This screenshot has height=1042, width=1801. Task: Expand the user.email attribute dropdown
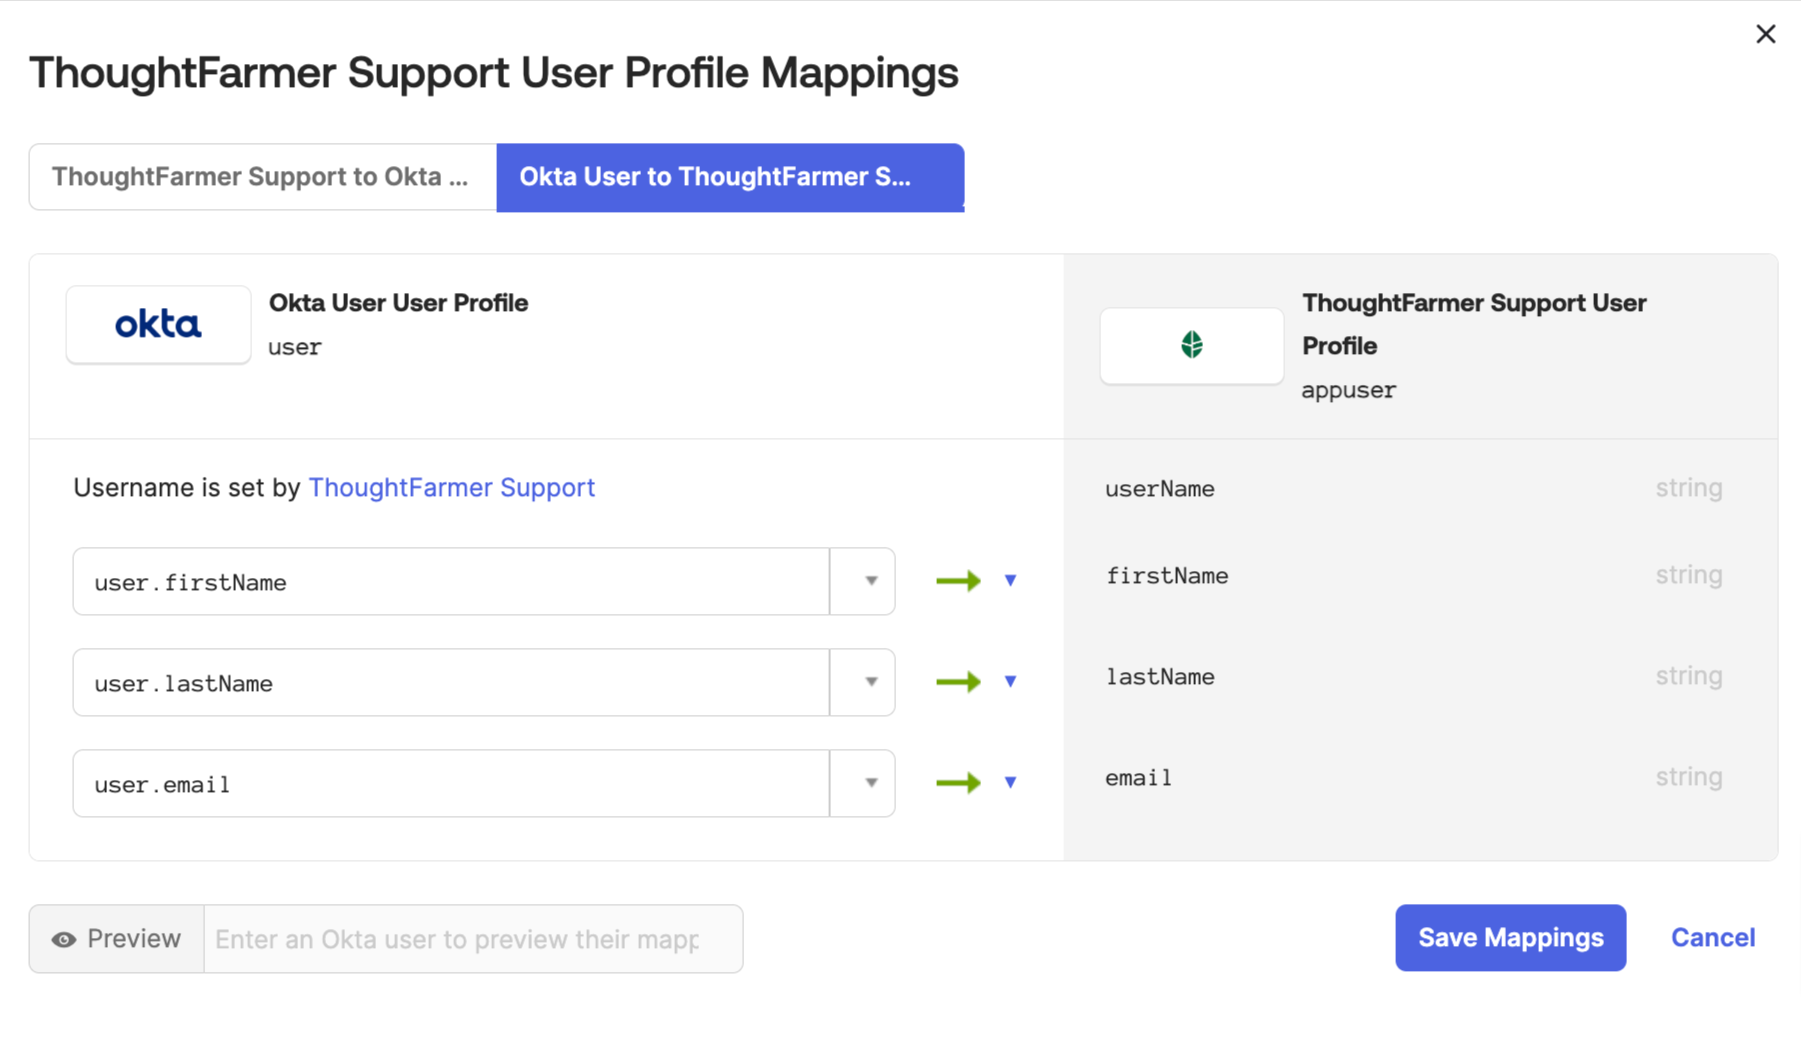[862, 783]
